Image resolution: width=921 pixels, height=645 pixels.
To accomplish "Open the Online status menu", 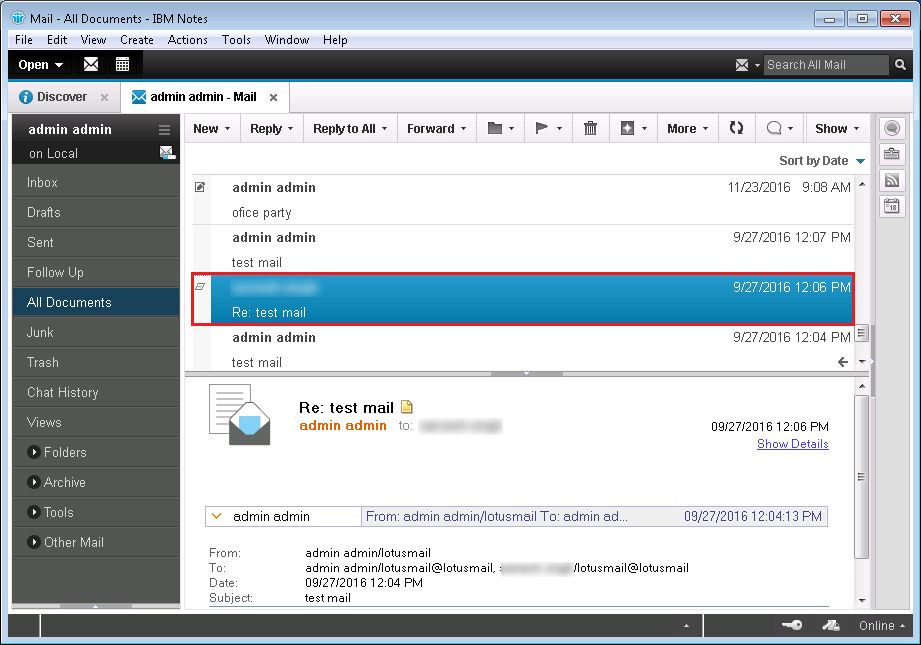I will tap(881, 626).
